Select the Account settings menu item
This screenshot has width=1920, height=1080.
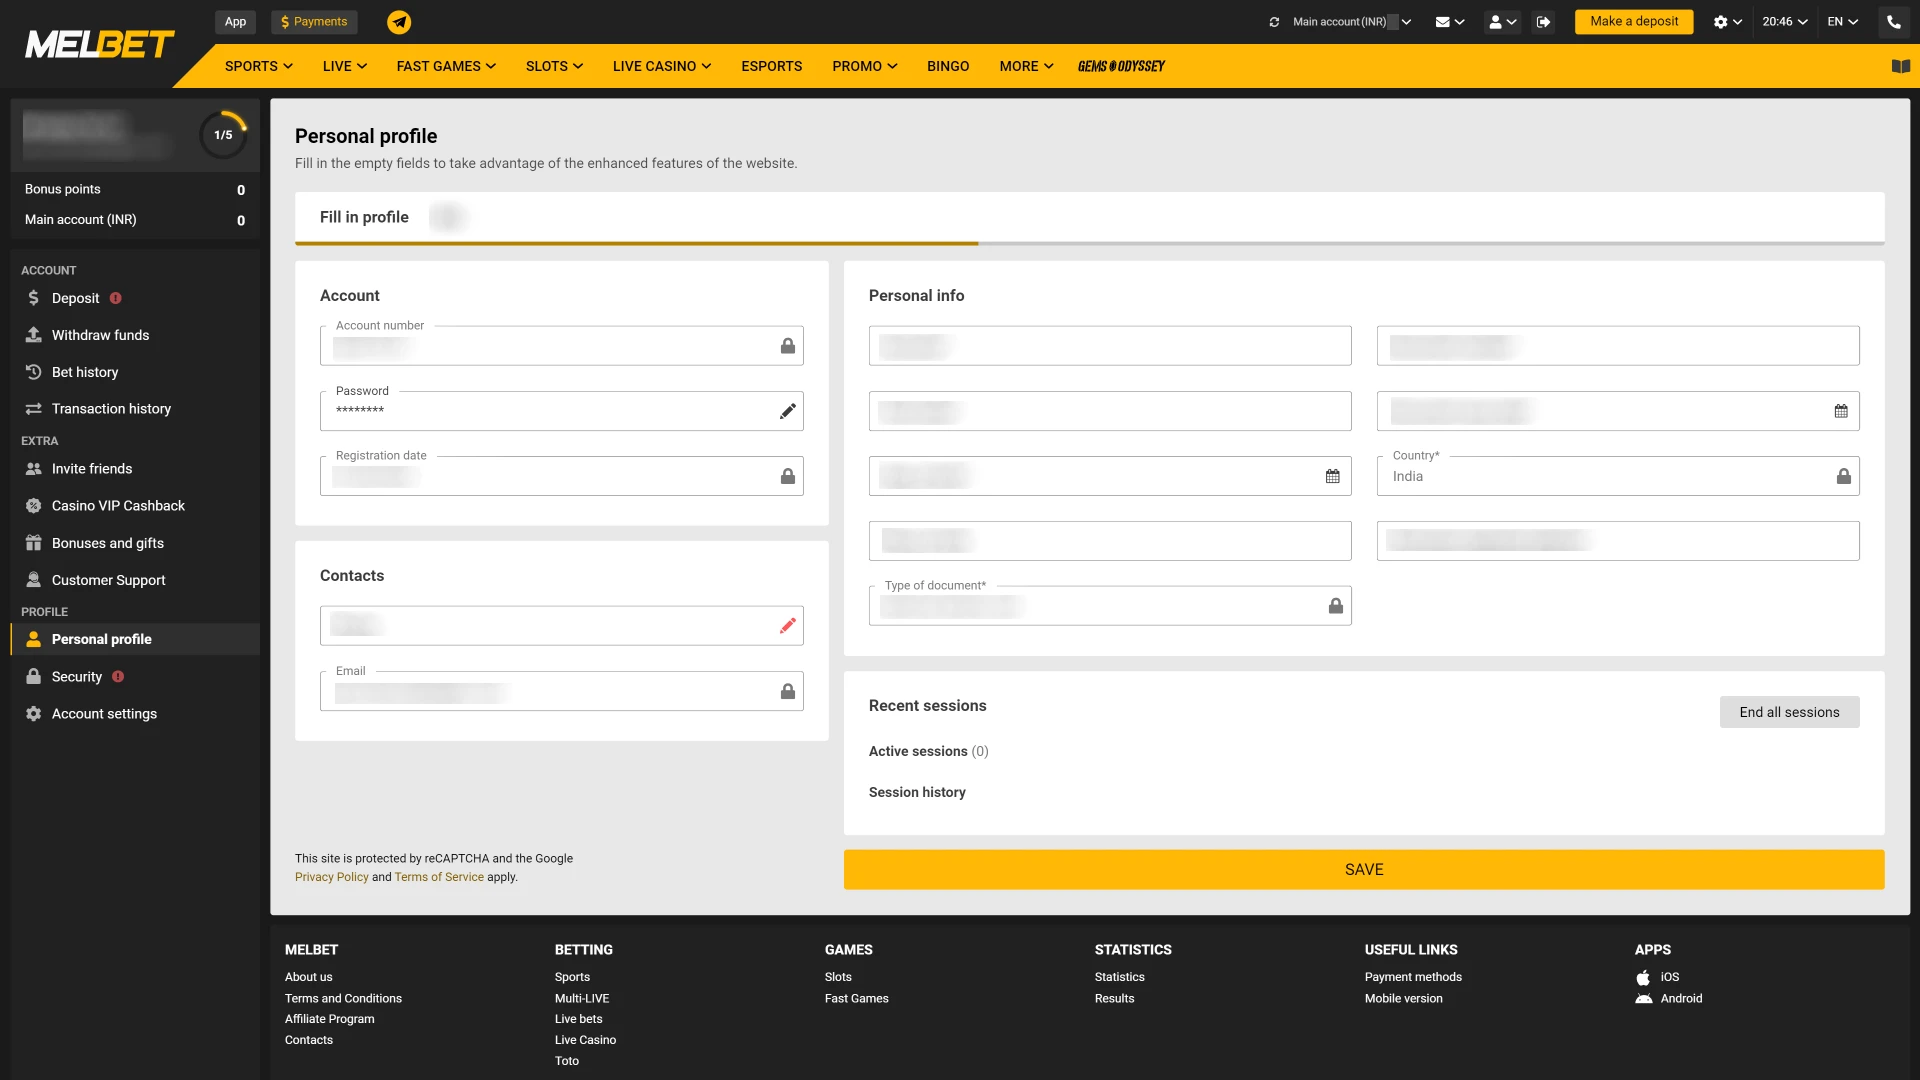coord(104,713)
